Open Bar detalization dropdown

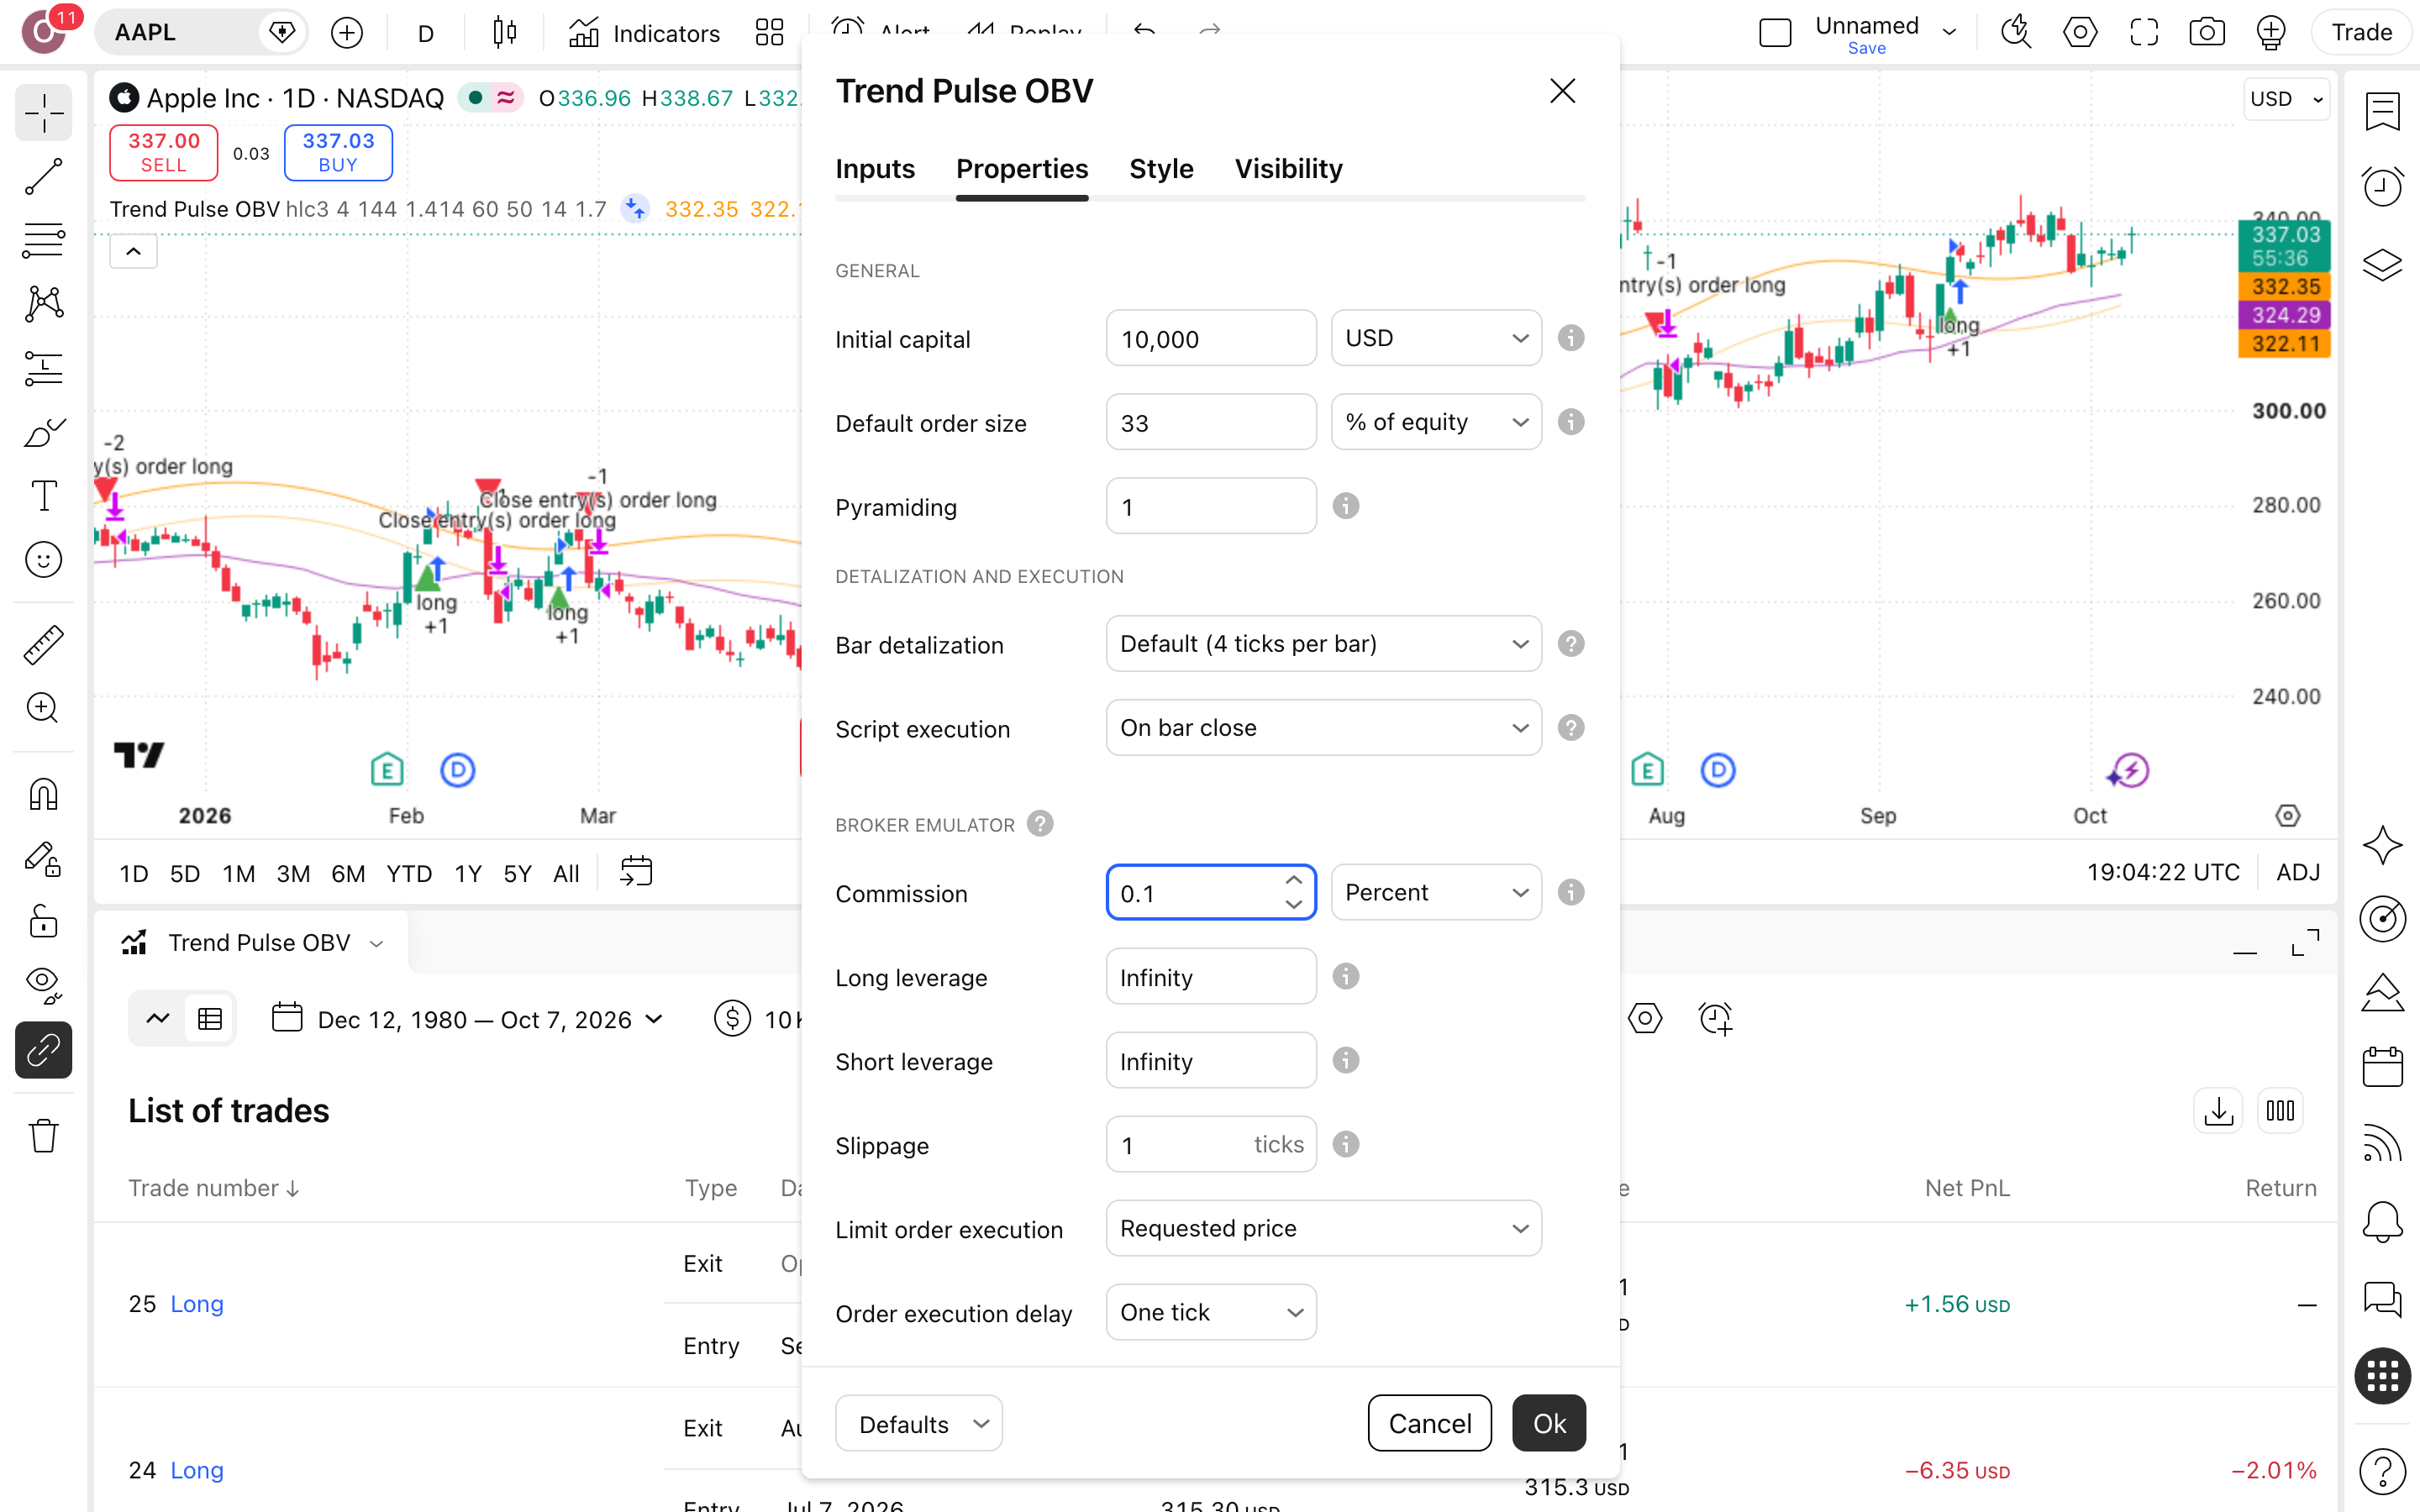pos(1323,644)
